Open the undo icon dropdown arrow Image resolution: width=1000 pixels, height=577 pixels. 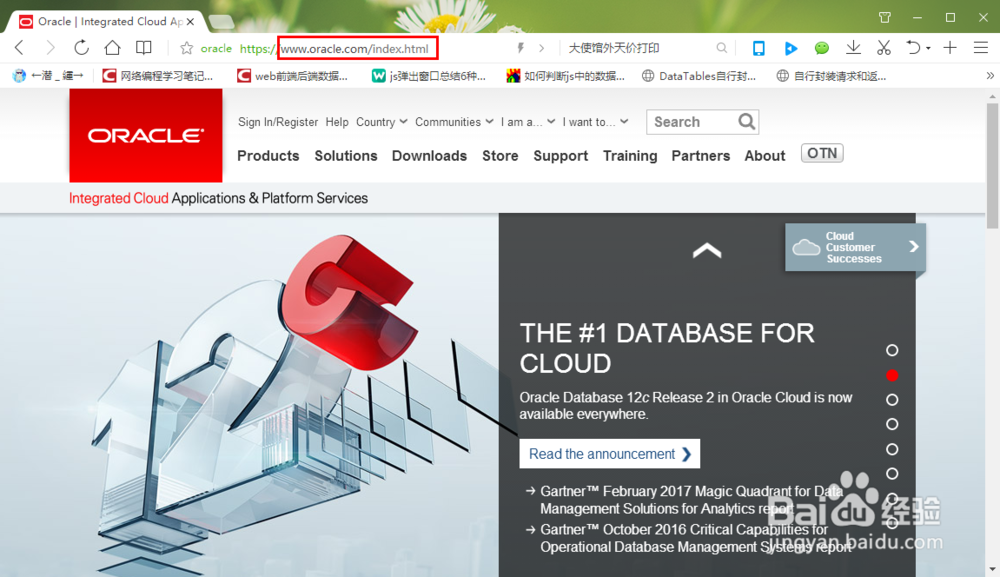928,48
